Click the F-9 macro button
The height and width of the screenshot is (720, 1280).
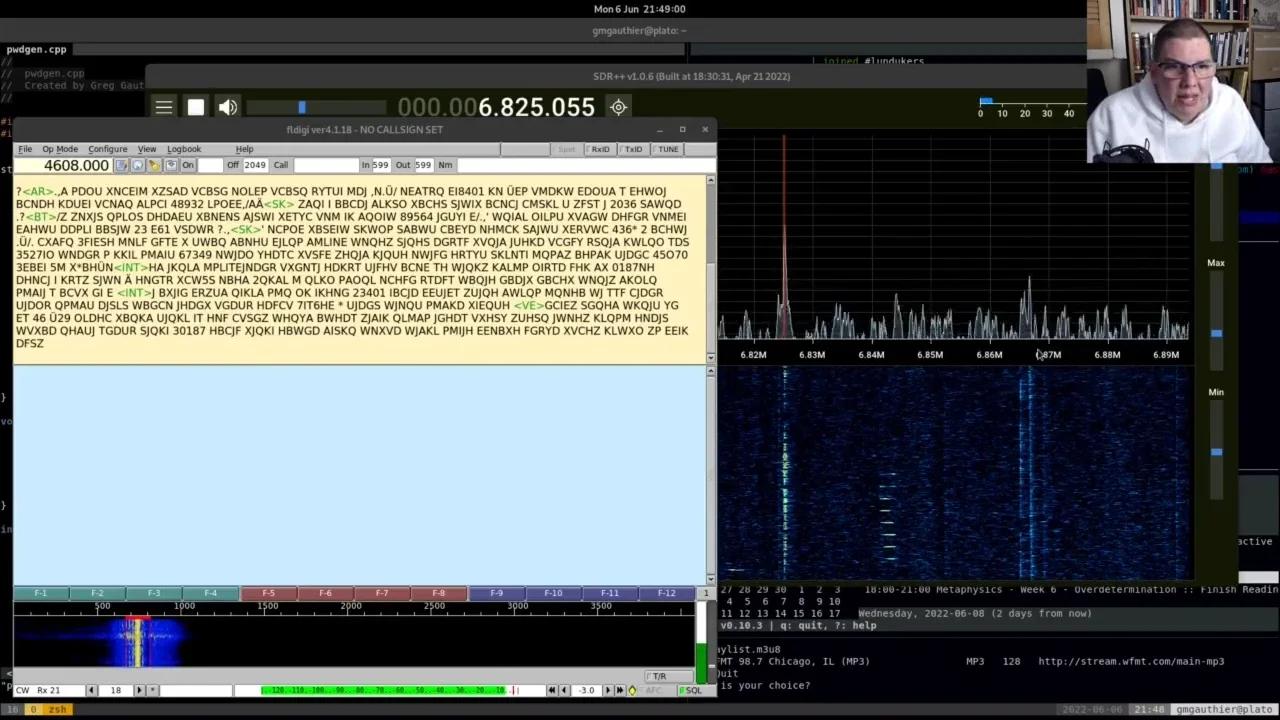coord(496,593)
